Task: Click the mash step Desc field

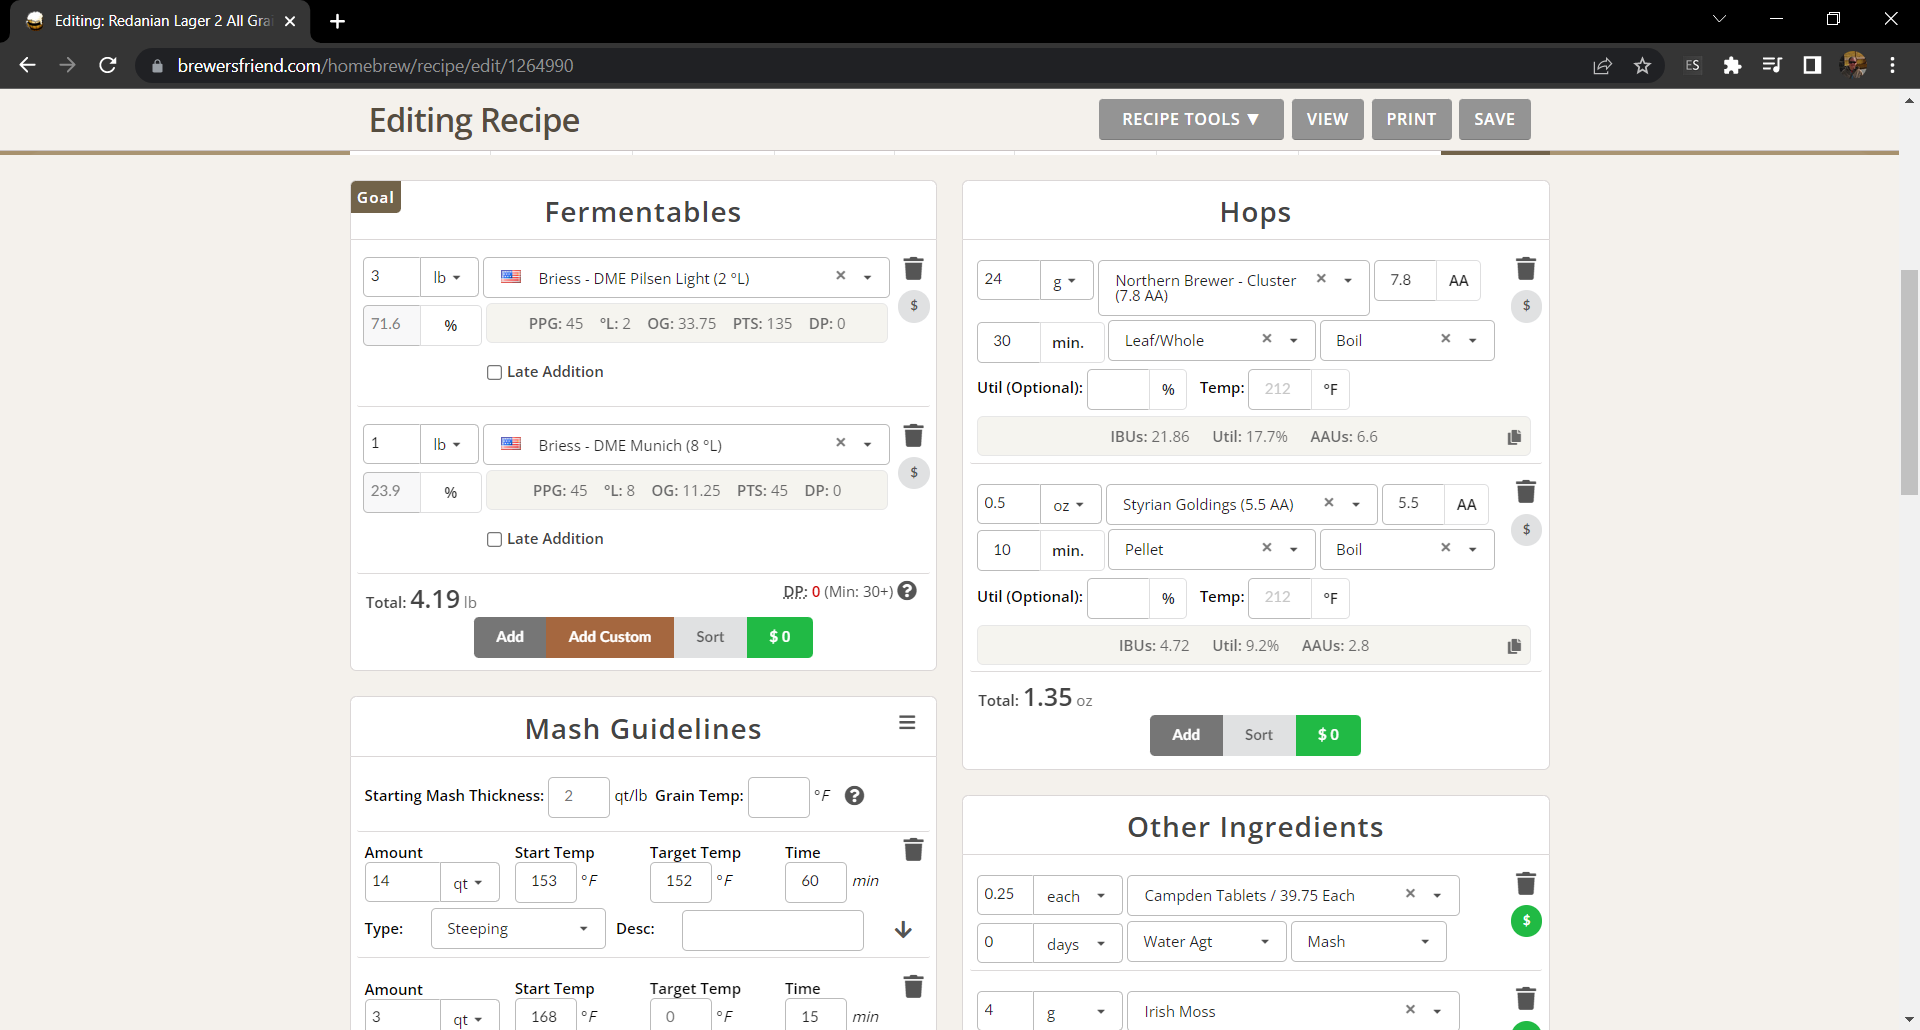Action: coord(773,930)
